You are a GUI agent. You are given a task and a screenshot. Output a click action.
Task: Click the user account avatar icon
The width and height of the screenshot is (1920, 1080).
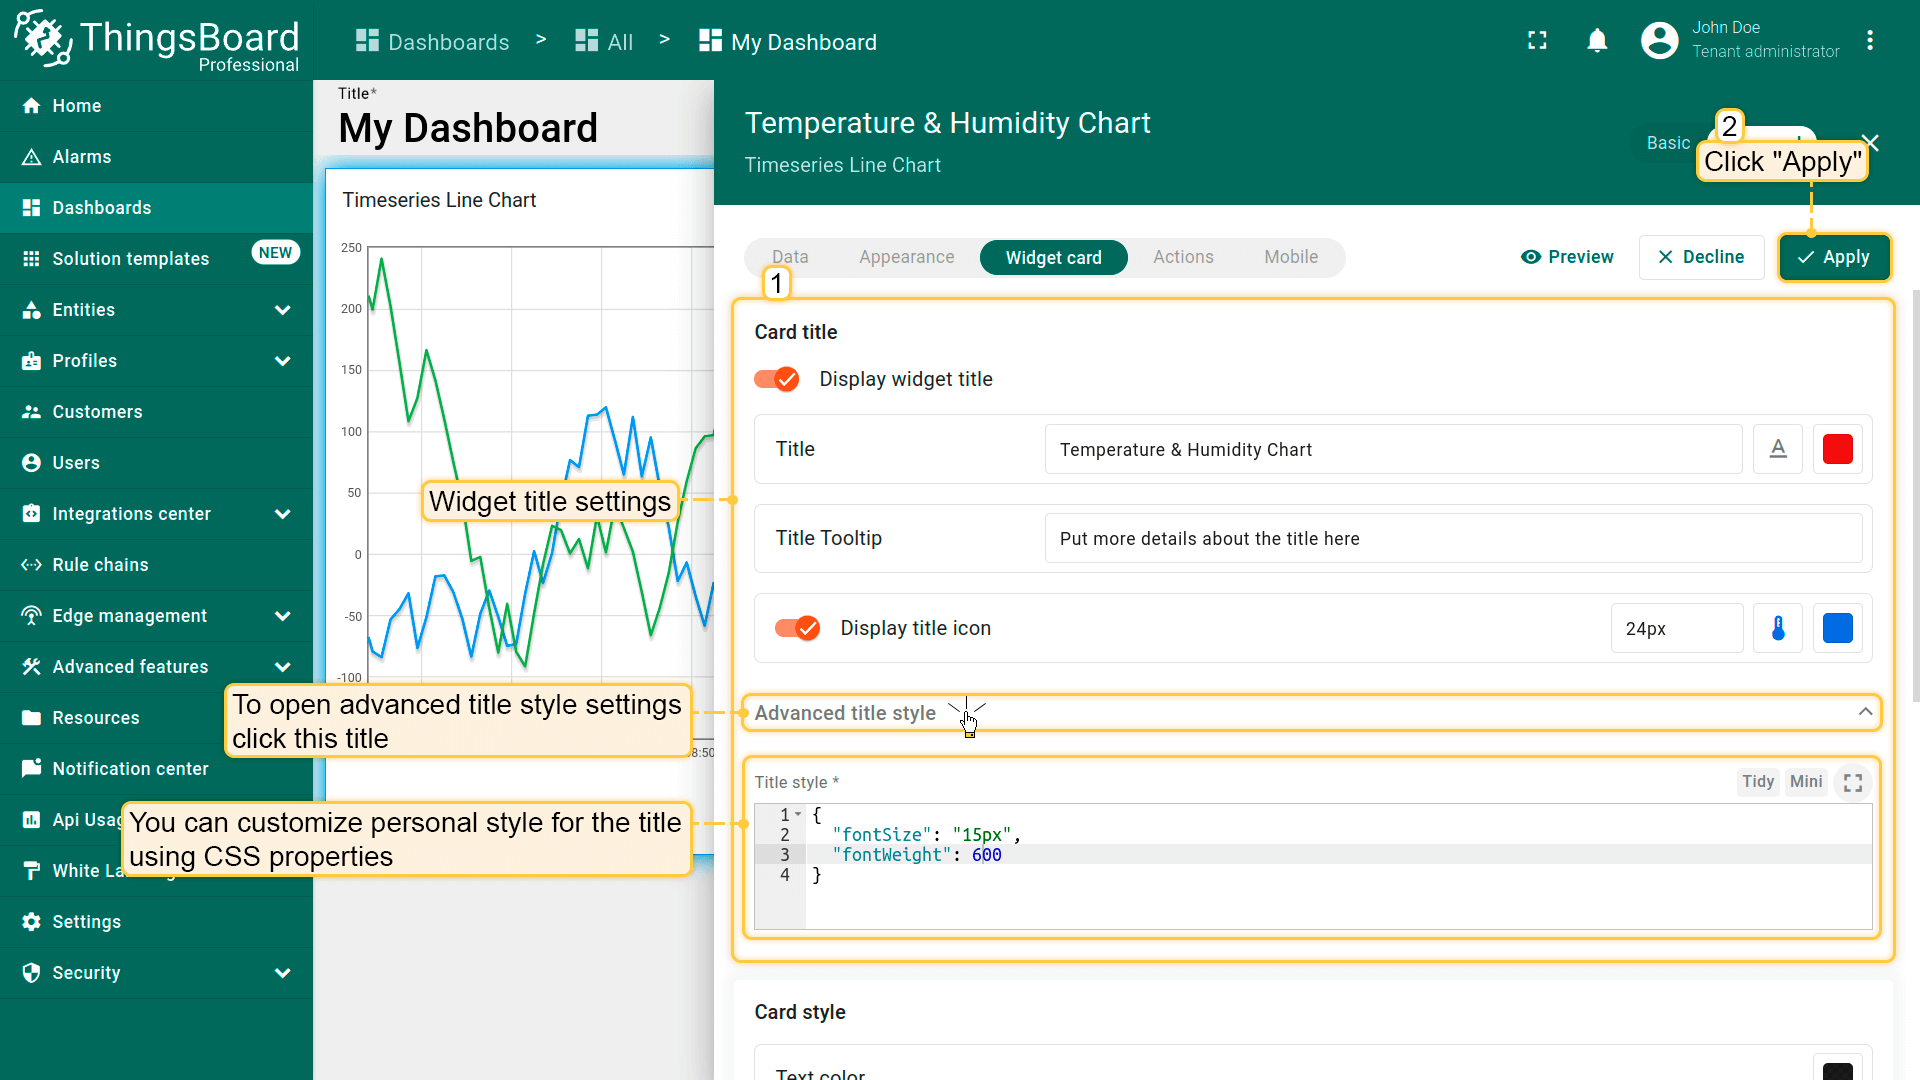click(1659, 40)
